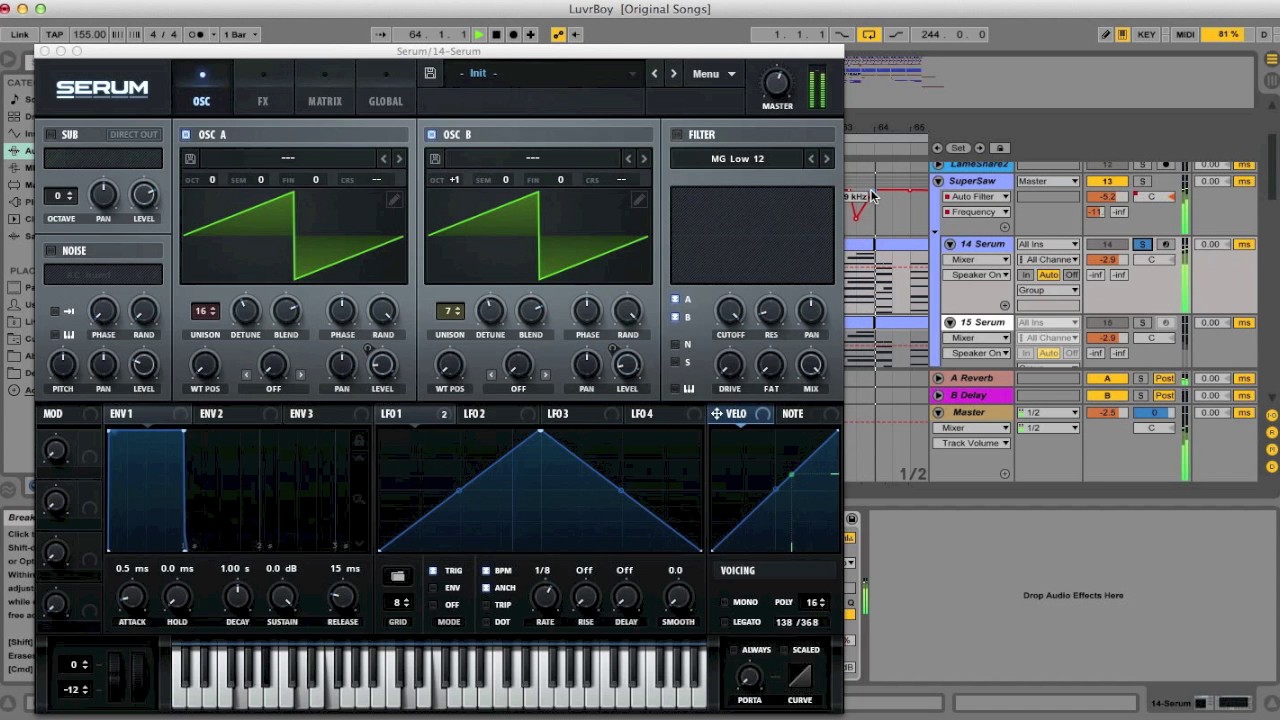Image resolution: width=1280 pixels, height=720 pixels.
Task: Disable OSC A
Action: coord(186,134)
